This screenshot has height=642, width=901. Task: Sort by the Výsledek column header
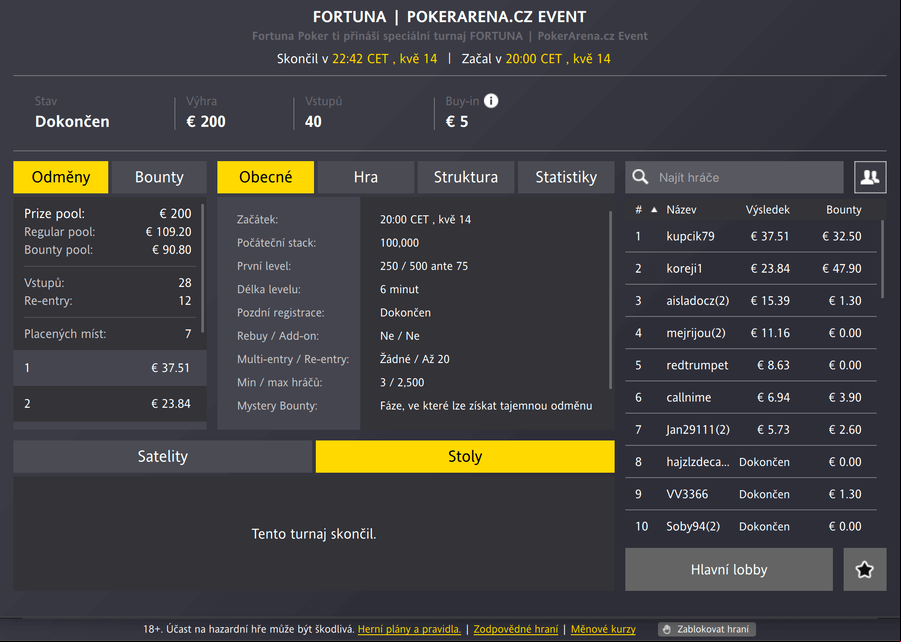(x=767, y=210)
